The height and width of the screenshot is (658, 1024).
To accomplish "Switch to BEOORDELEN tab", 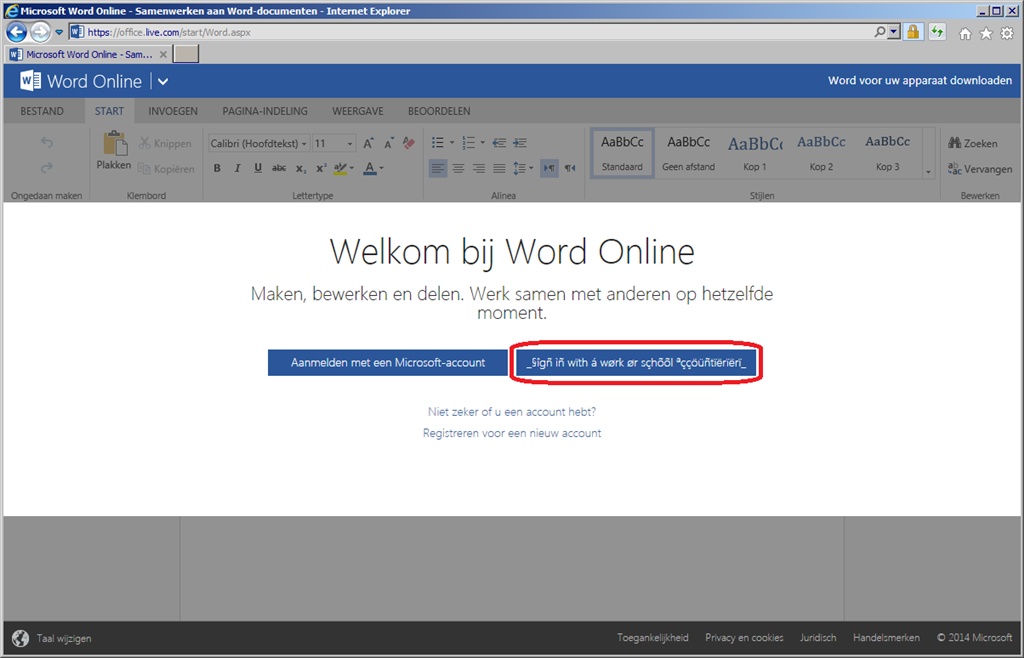I will (439, 111).
